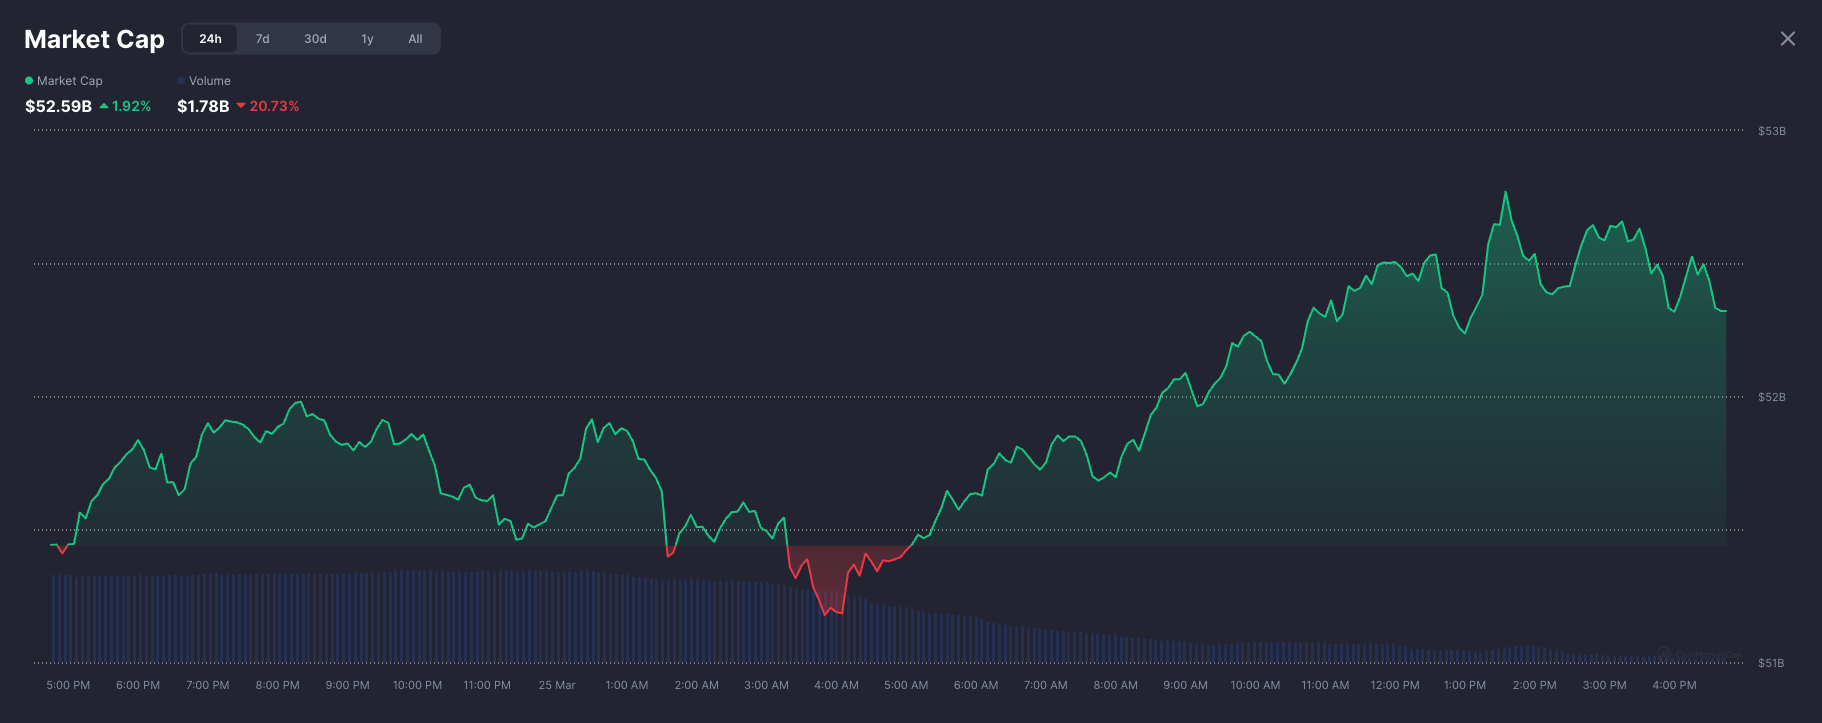Viewport: 1822px width, 723px height.
Task: Click the $1.78B volume value
Action: click(203, 106)
